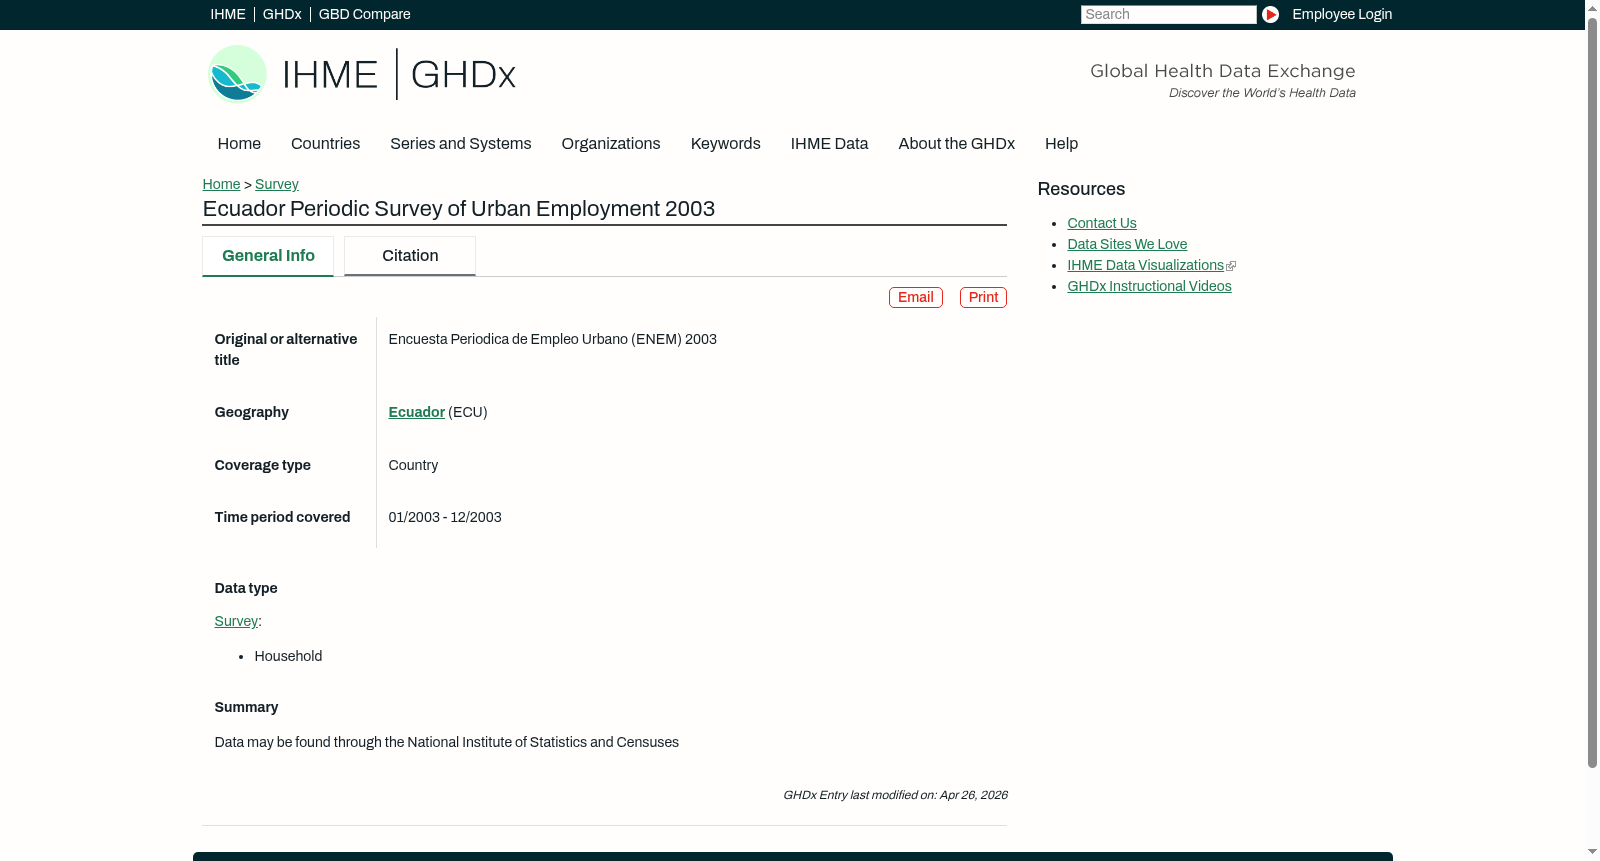Focus the Search input field

[1168, 14]
